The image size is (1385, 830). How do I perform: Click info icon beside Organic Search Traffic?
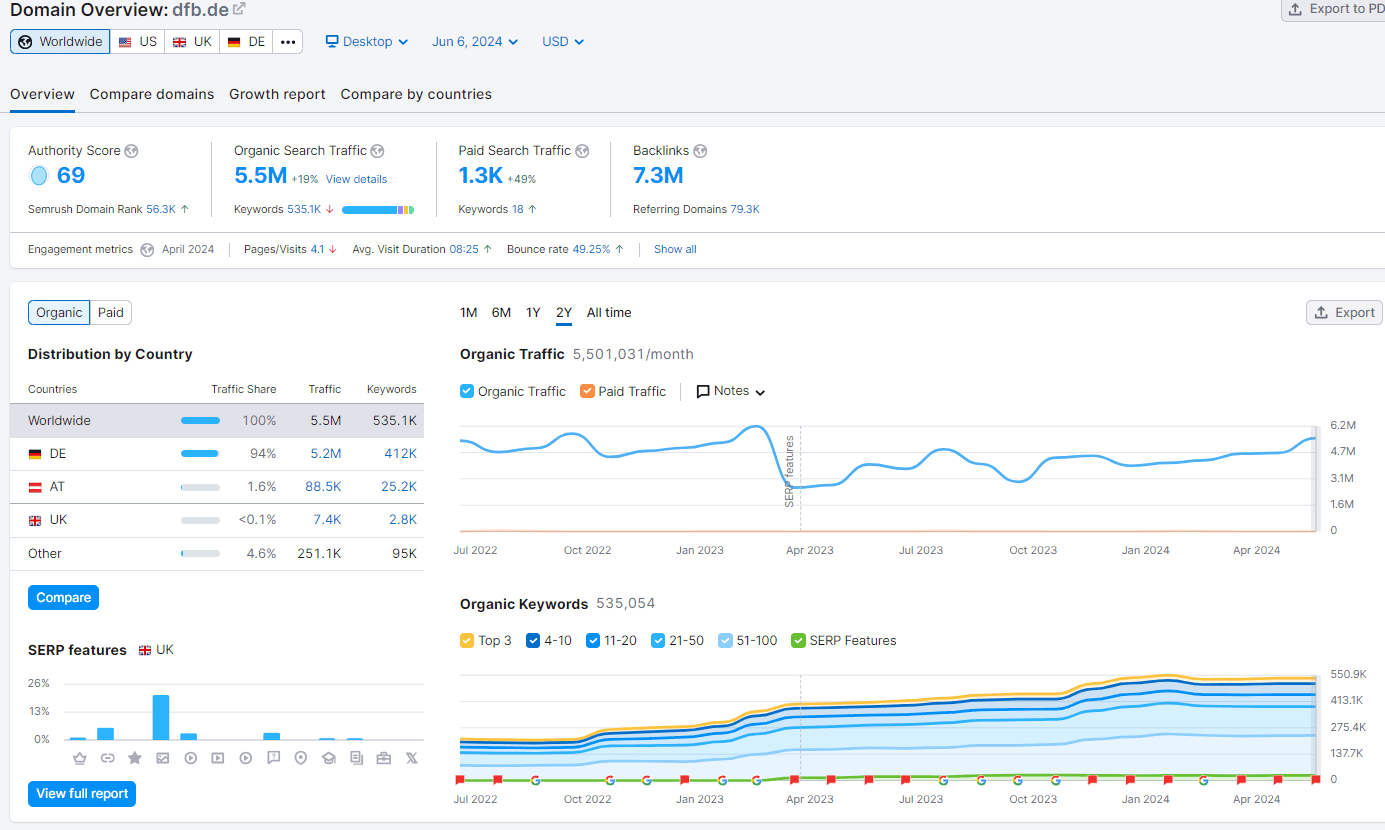(x=377, y=151)
